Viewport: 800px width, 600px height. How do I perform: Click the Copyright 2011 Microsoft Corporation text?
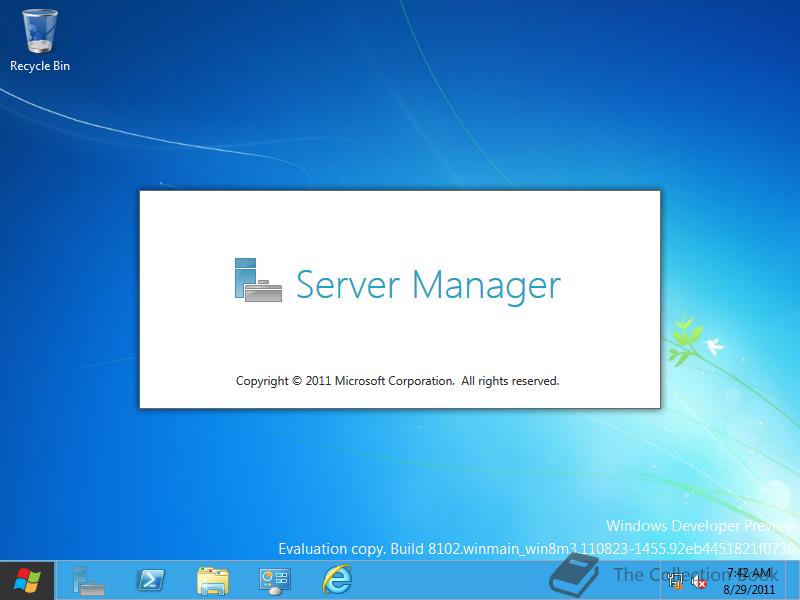[x=397, y=381]
